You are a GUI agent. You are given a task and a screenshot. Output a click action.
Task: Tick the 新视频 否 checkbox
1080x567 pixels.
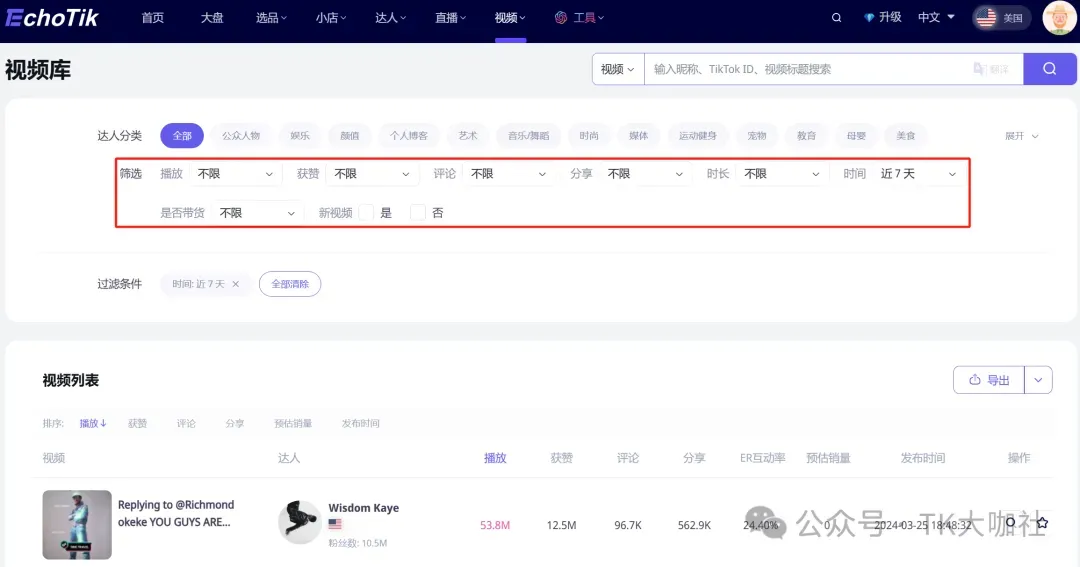pyautogui.click(x=417, y=213)
